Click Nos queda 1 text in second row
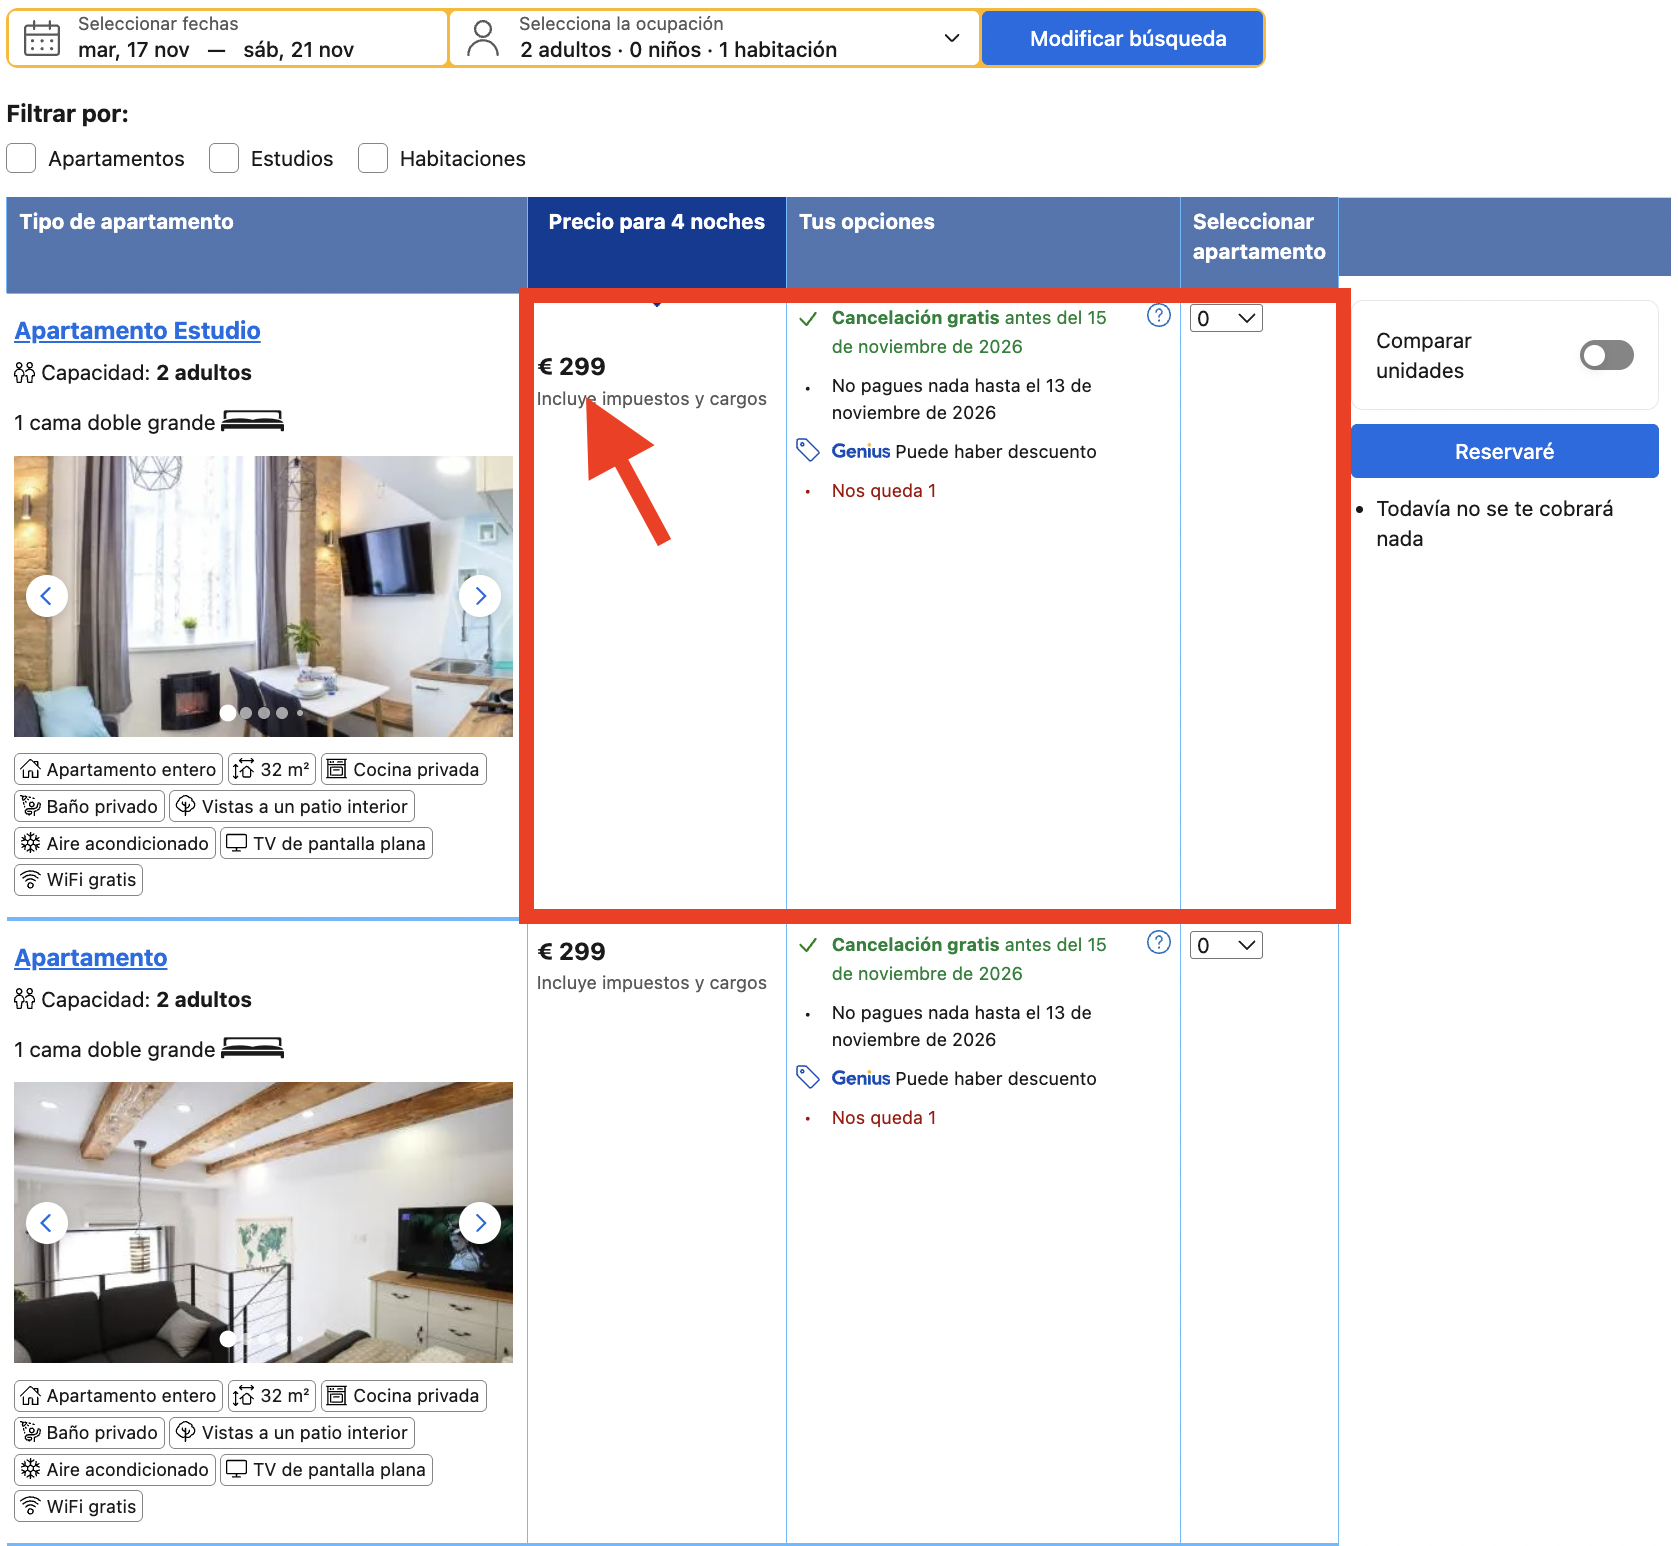The width and height of the screenshot is (1678, 1546). [884, 1117]
